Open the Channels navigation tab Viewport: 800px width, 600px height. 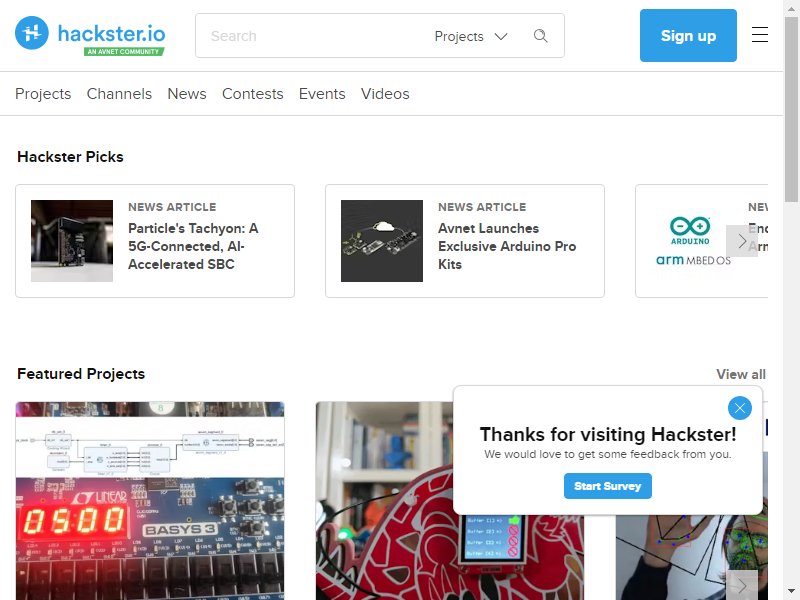(x=119, y=94)
